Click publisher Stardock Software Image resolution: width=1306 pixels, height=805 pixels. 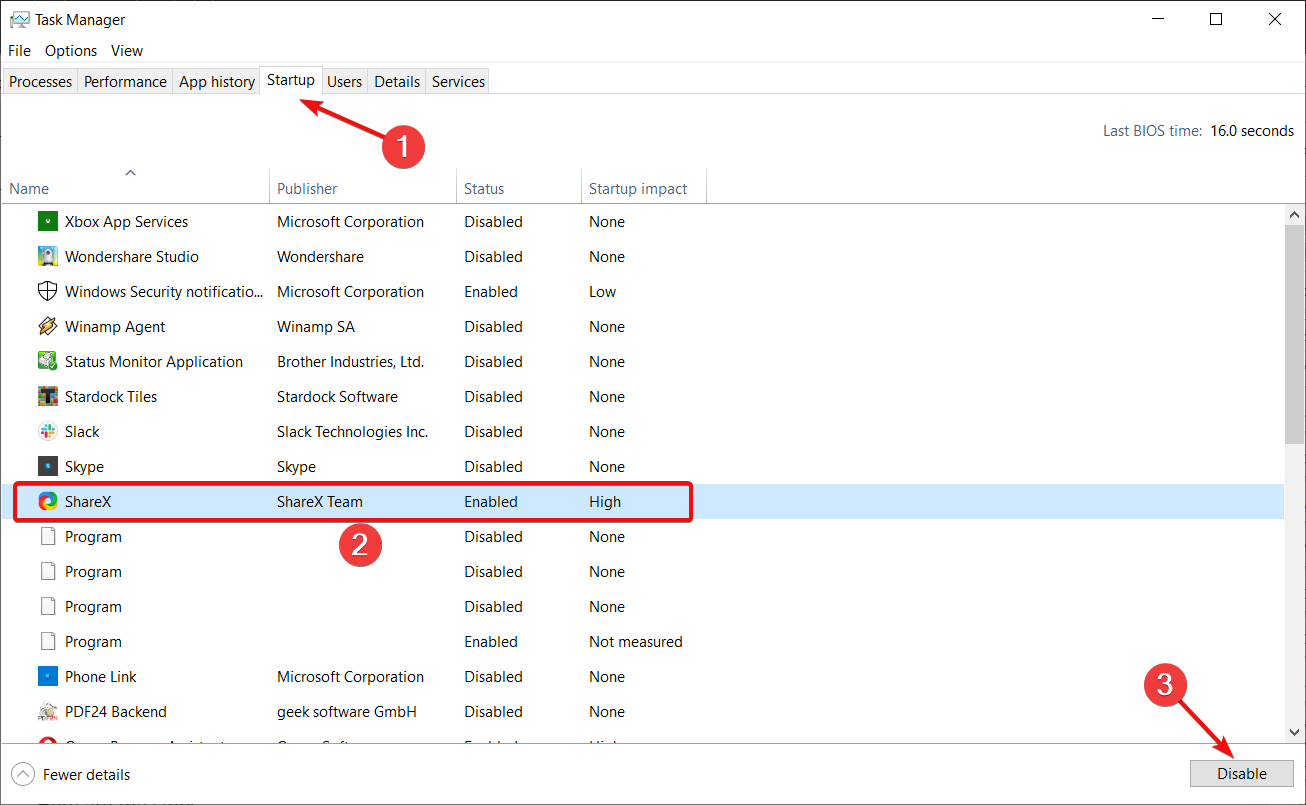pyautogui.click(x=337, y=397)
